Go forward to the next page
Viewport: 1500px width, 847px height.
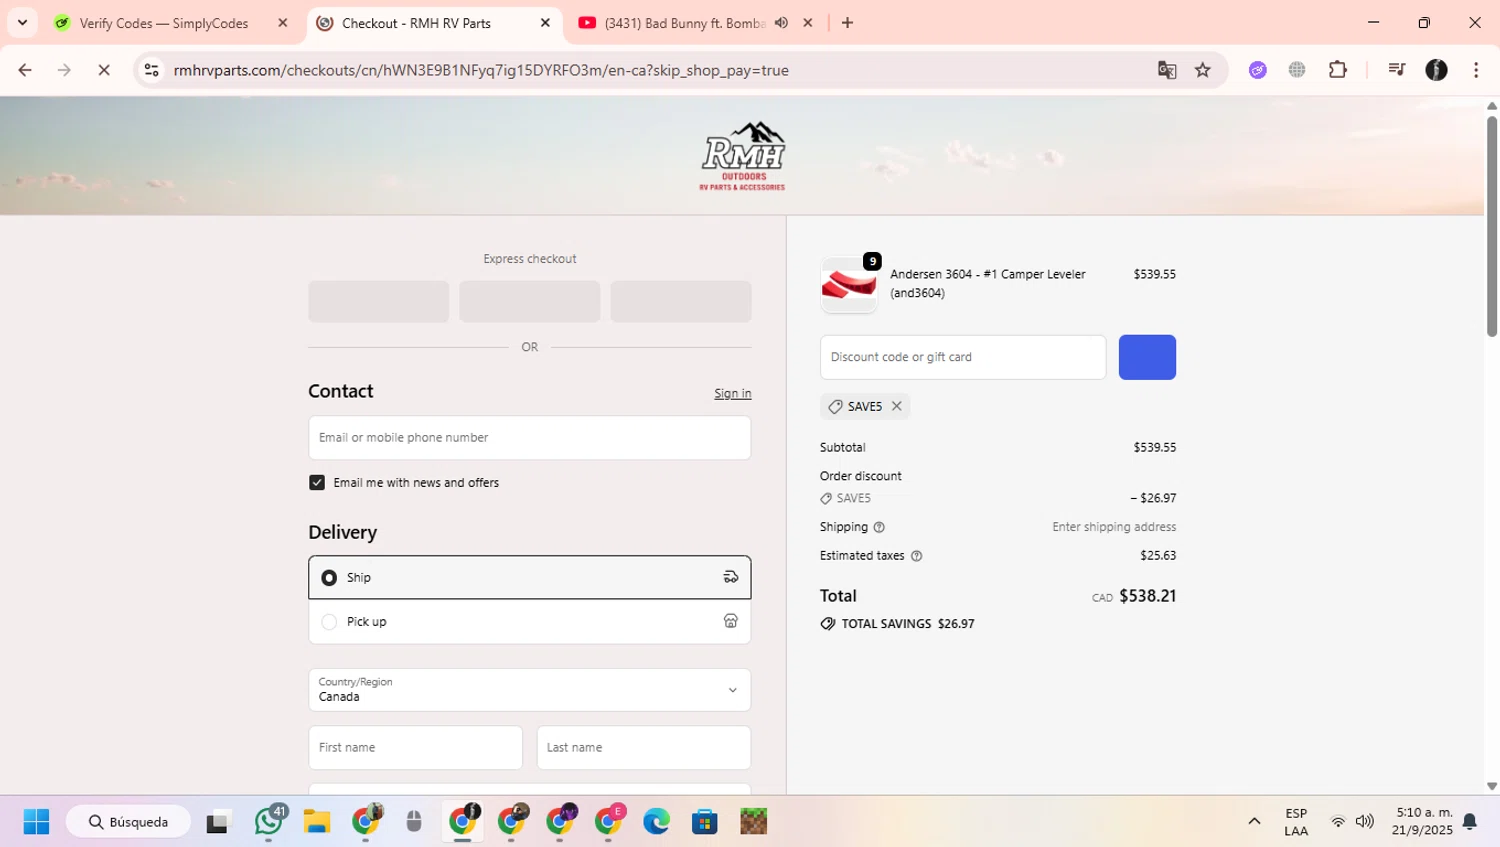point(64,70)
